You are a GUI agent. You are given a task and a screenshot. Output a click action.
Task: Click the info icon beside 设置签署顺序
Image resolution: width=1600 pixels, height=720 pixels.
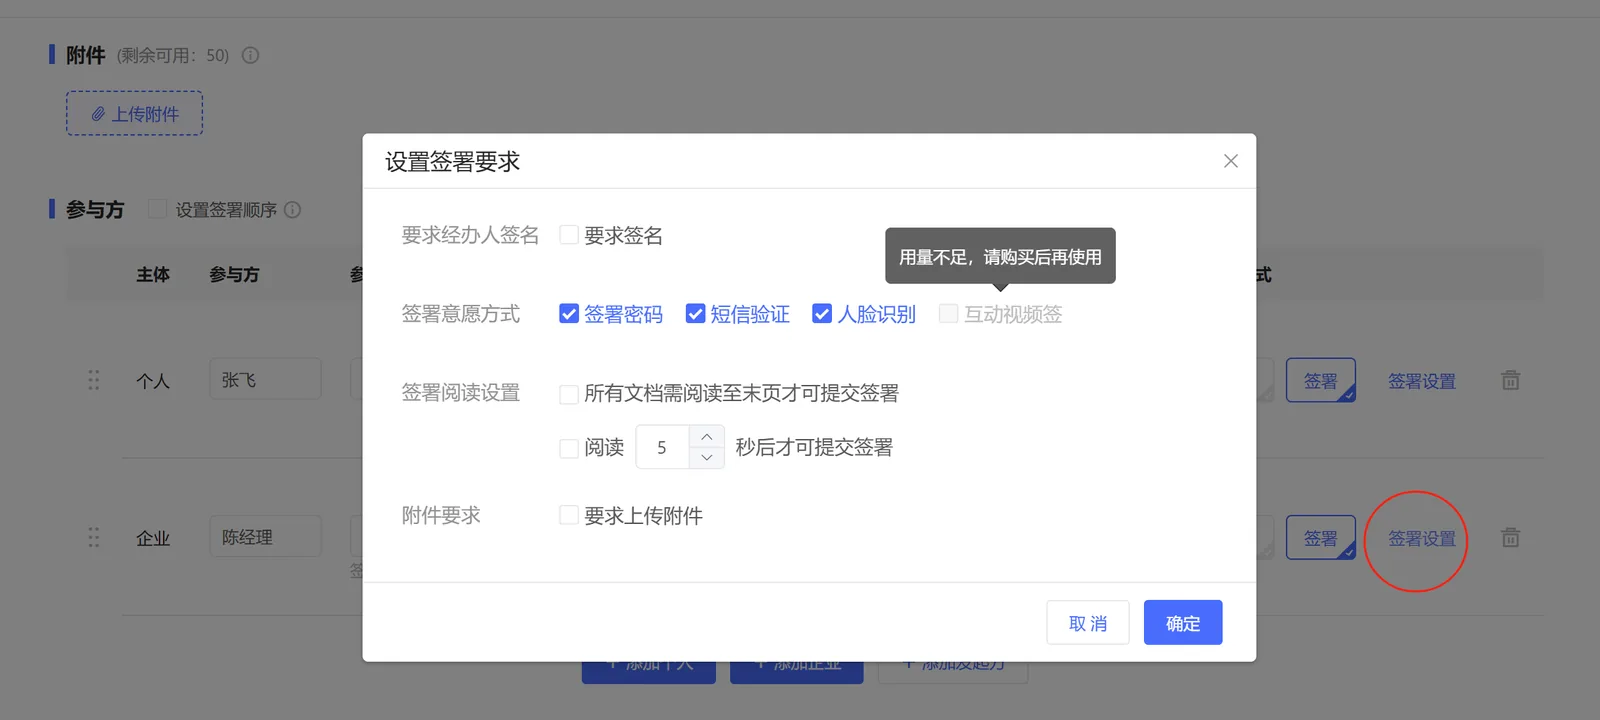click(292, 210)
